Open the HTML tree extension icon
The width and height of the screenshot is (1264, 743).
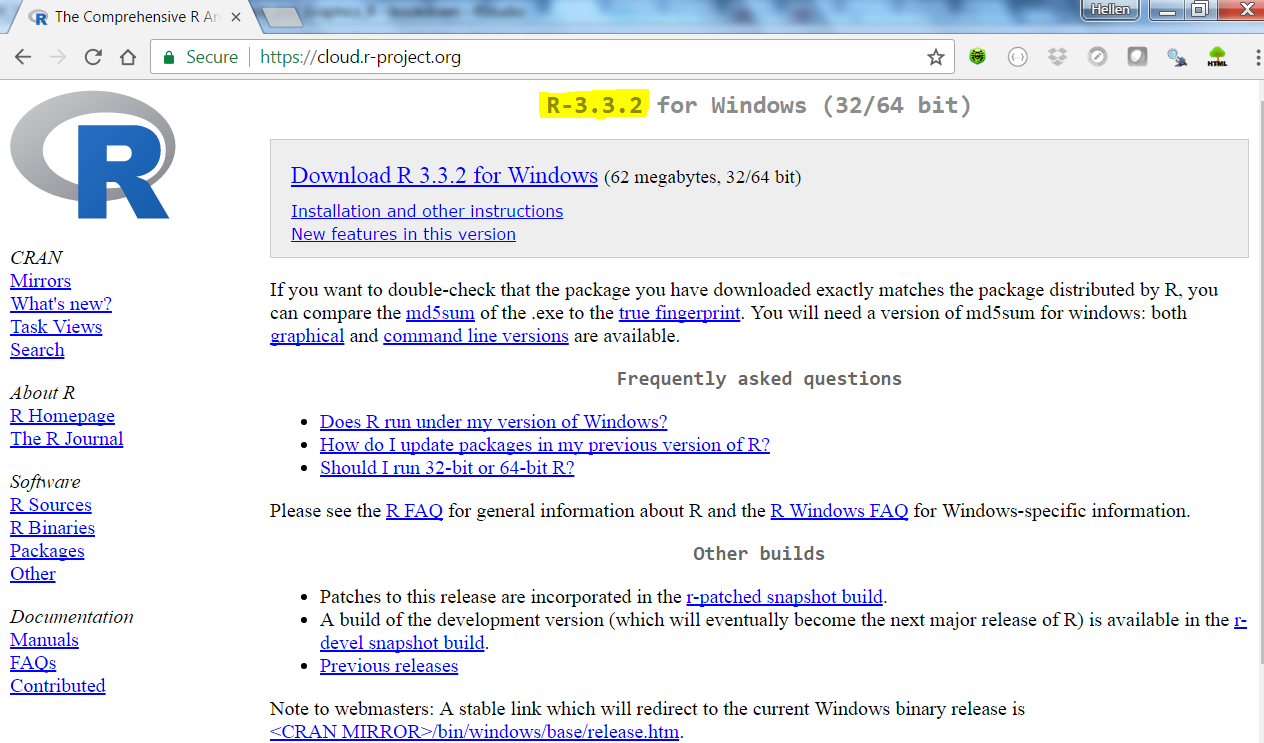click(1217, 57)
